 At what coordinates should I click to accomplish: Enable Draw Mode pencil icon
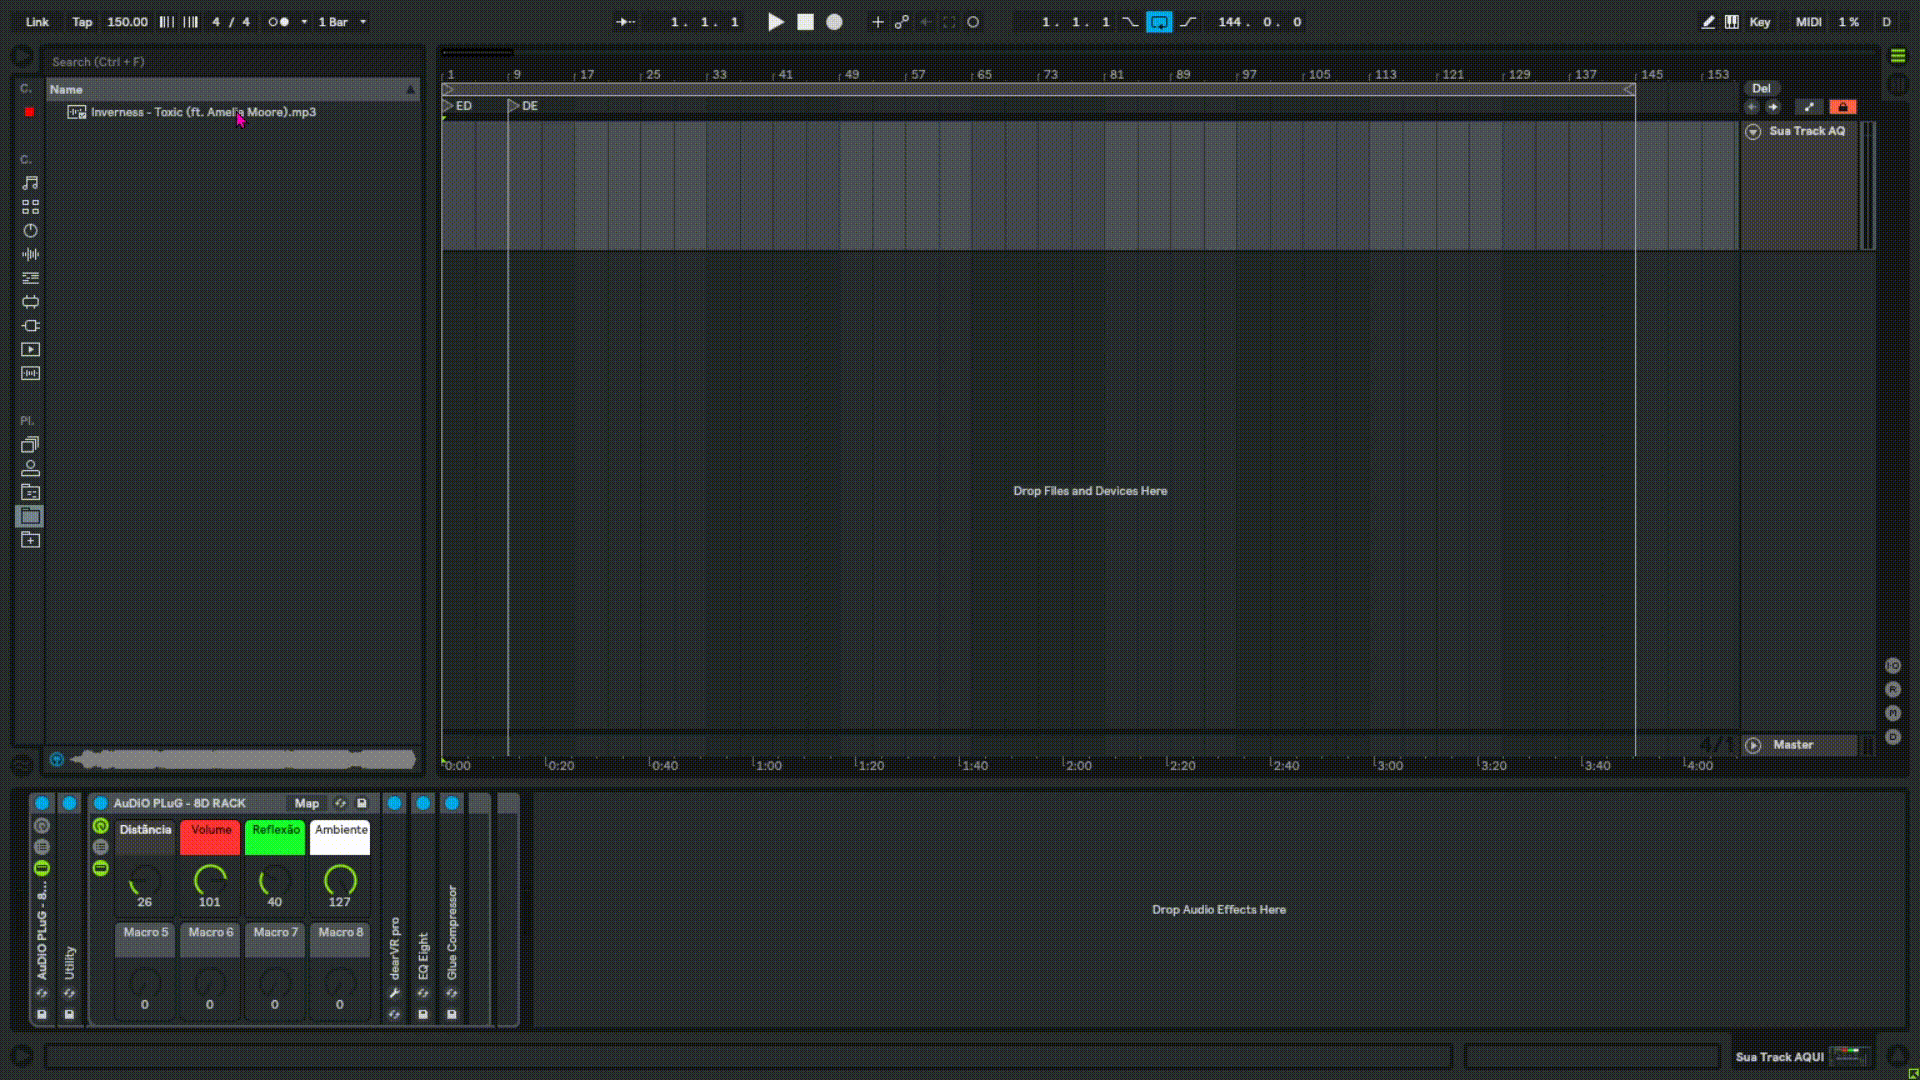click(x=1708, y=22)
